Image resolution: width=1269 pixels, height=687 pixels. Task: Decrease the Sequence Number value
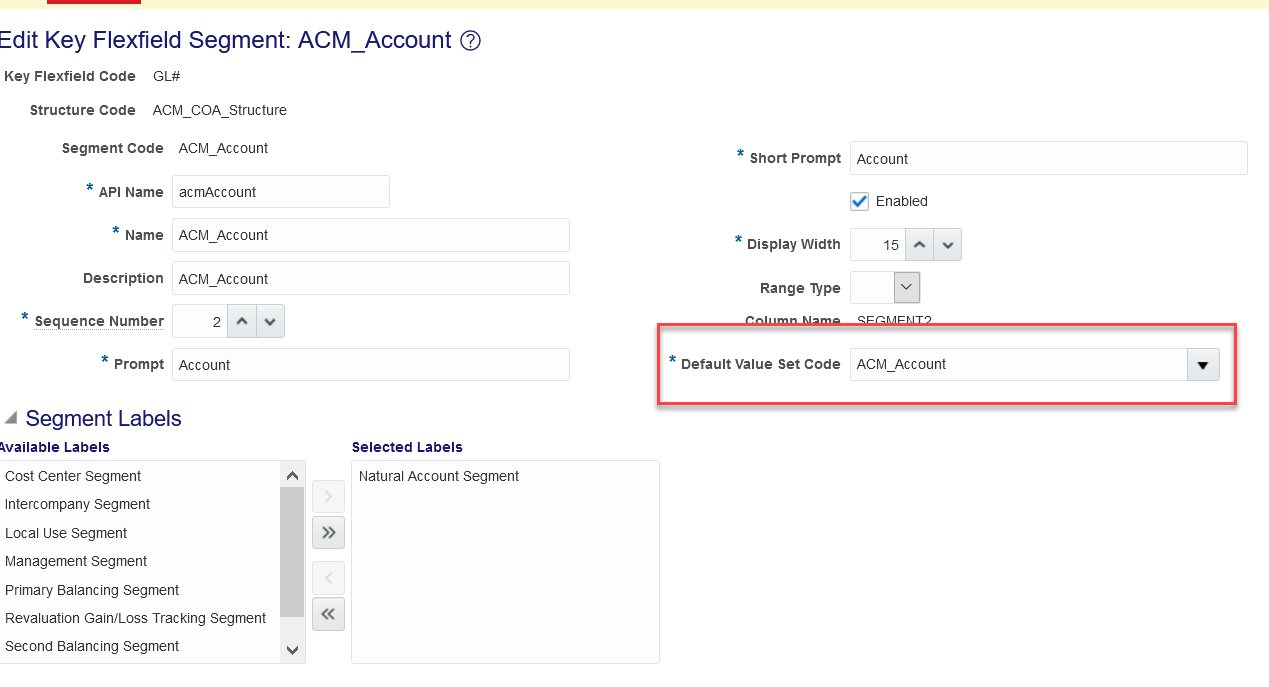point(271,322)
